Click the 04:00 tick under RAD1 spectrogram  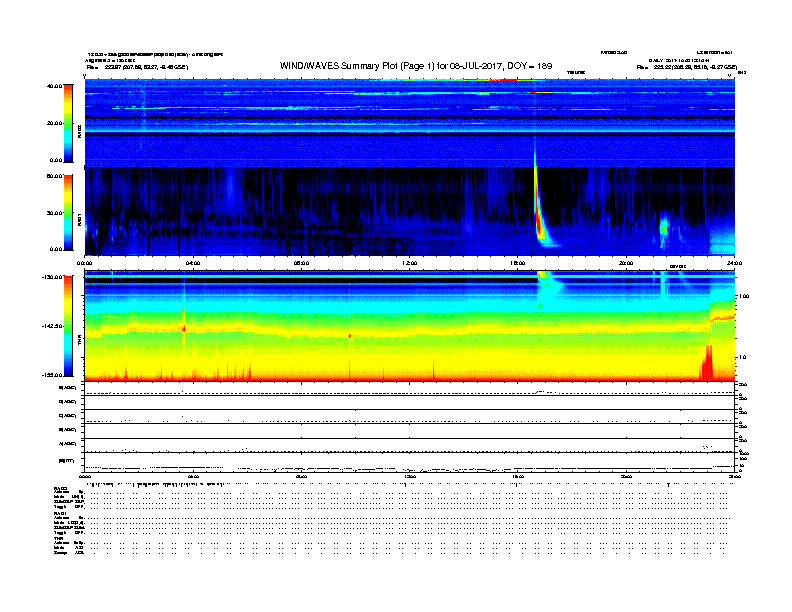[x=193, y=263]
